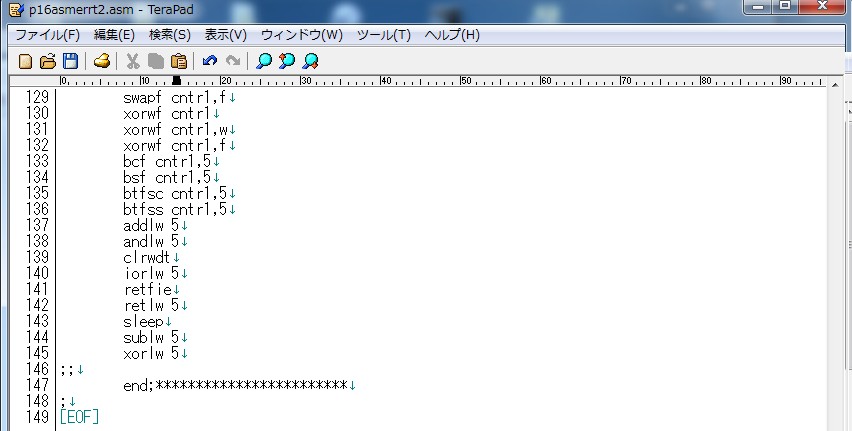Open a file with the folder icon
This screenshot has height=431, width=852.
pyautogui.click(x=48, y=61)
